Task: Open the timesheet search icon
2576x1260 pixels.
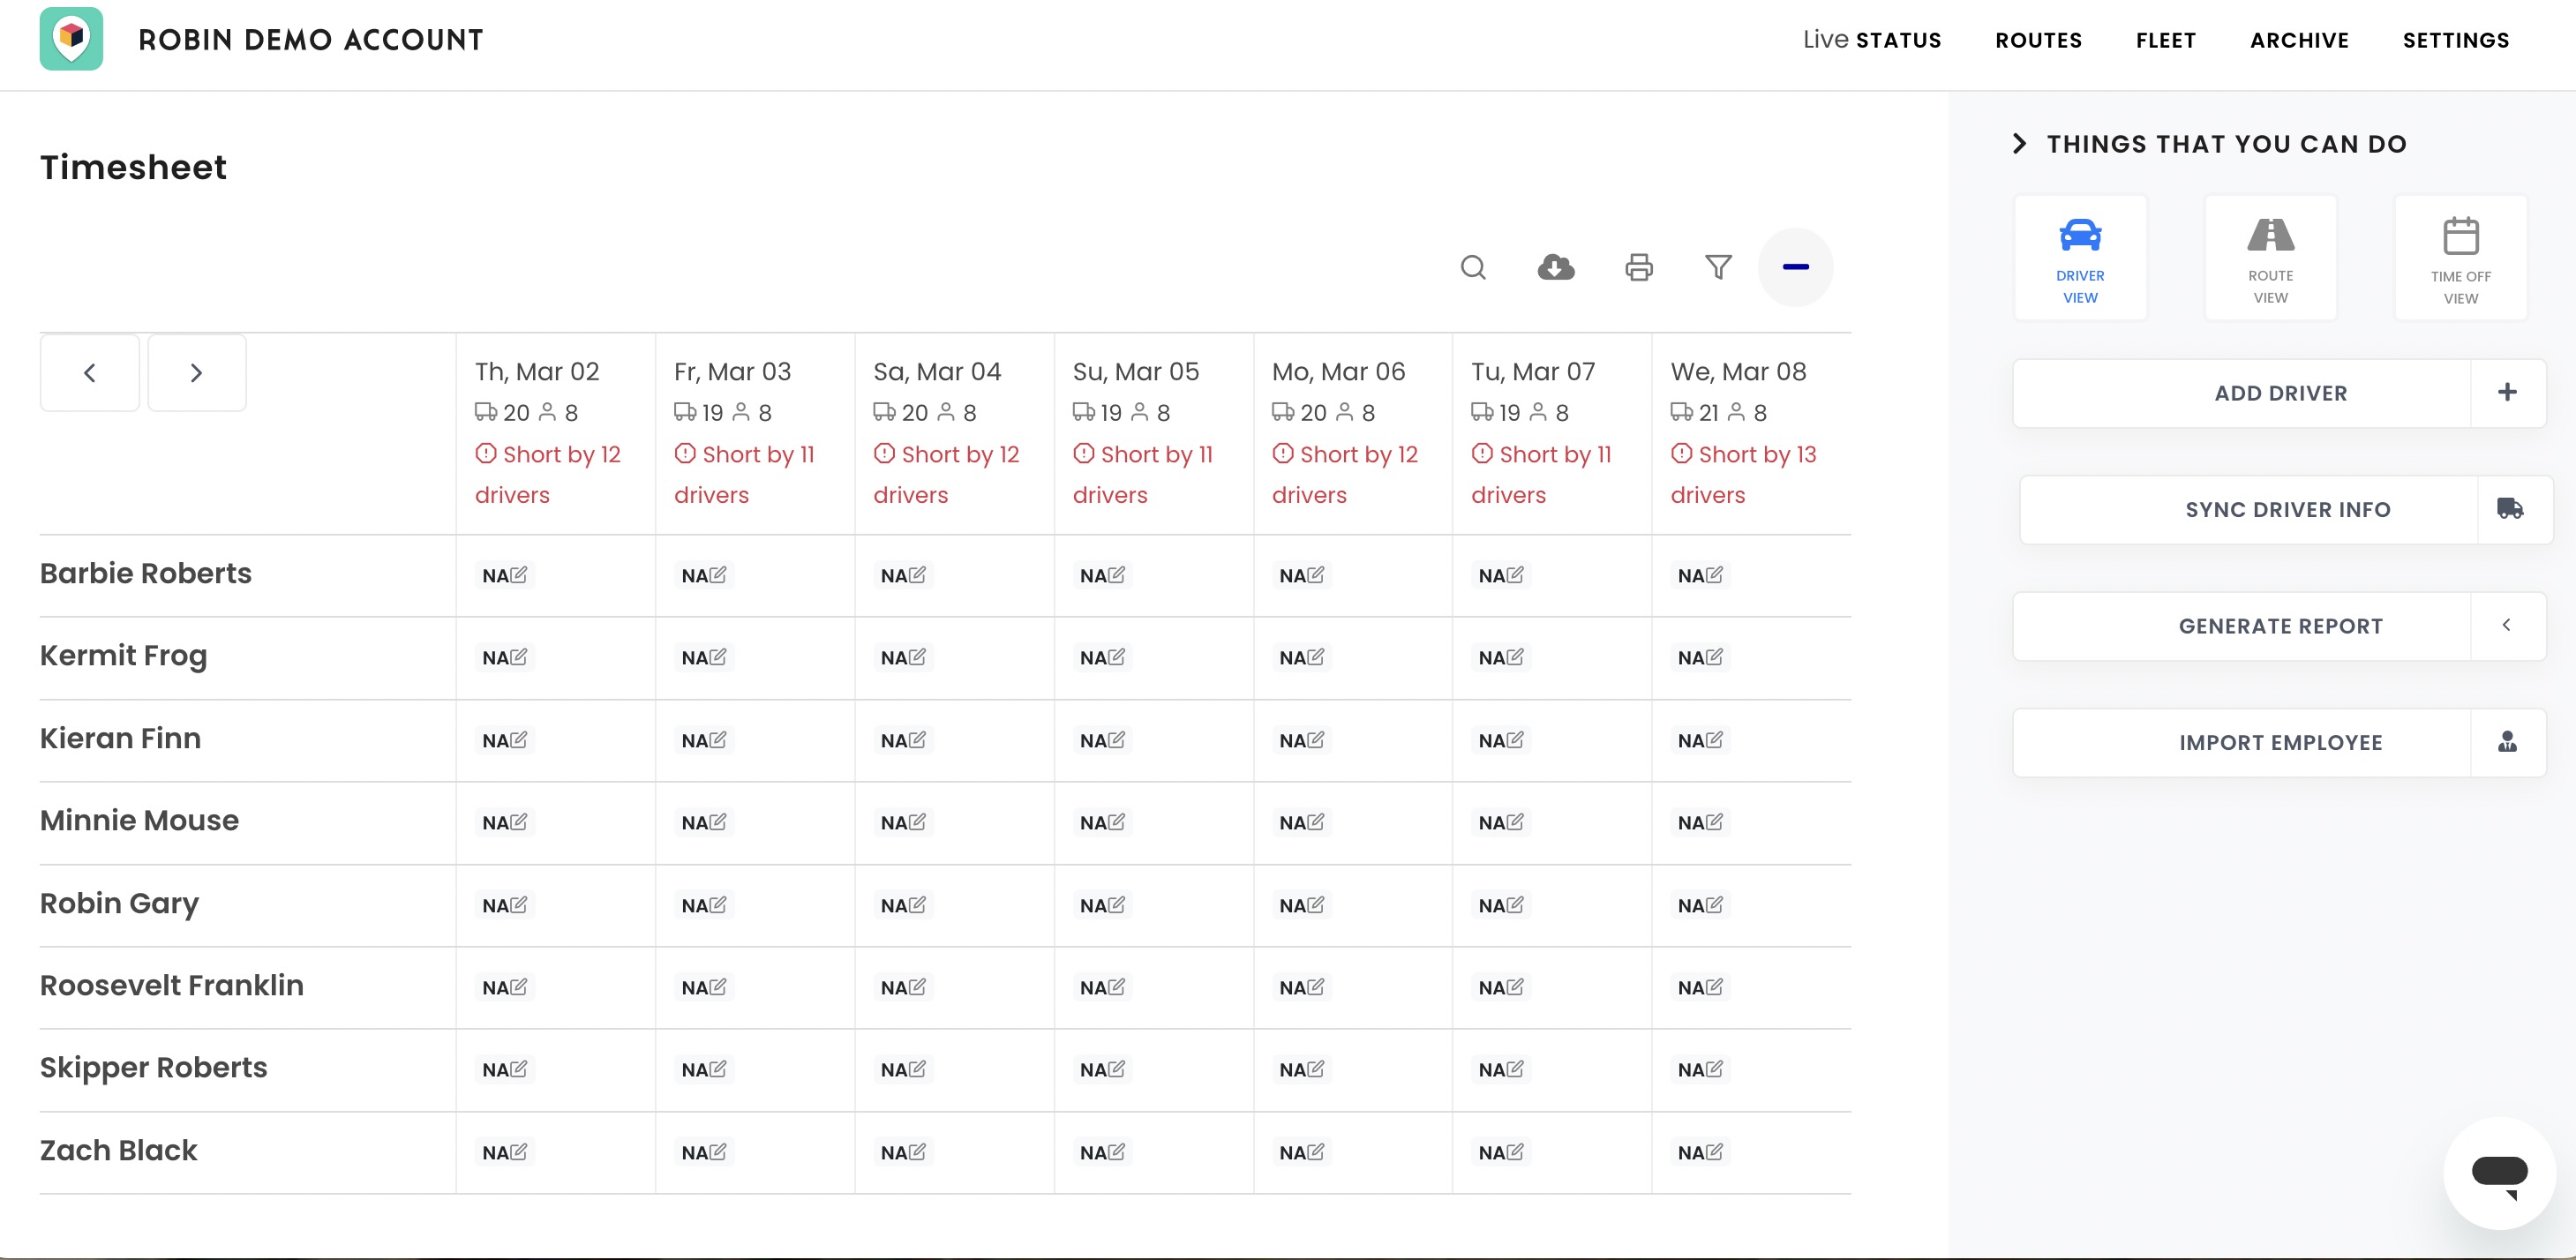Action: [x=1473, y=267]
